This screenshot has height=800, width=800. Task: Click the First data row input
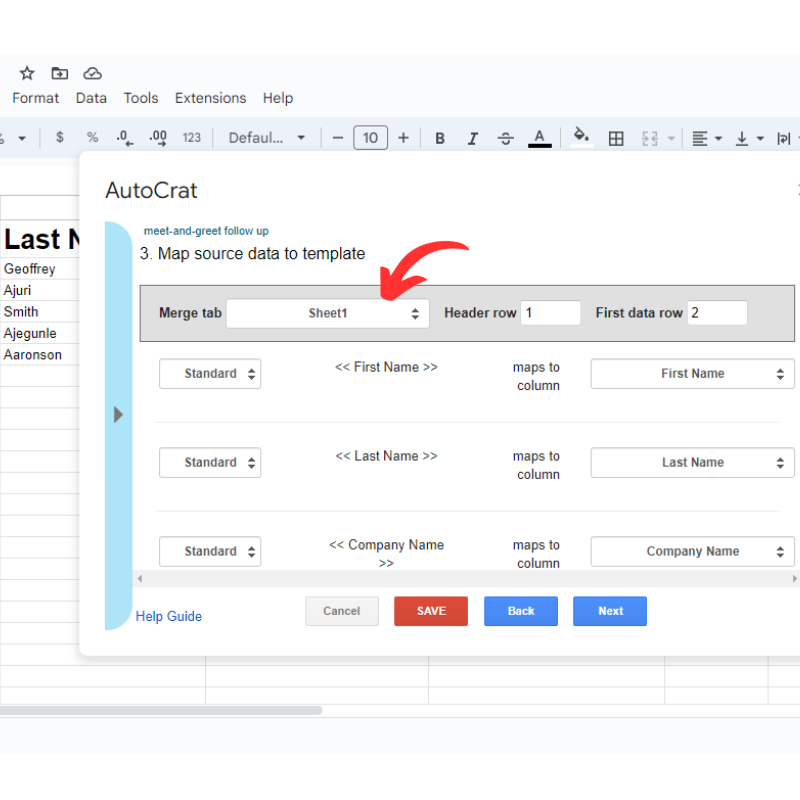click(717, 313)
